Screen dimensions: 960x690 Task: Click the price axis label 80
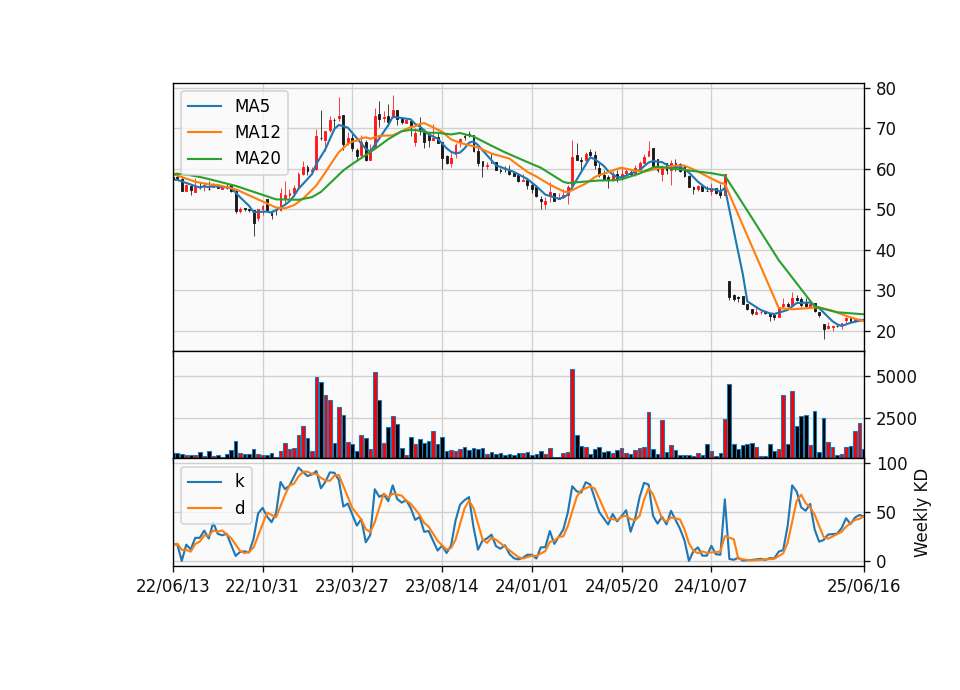(886, 89)
